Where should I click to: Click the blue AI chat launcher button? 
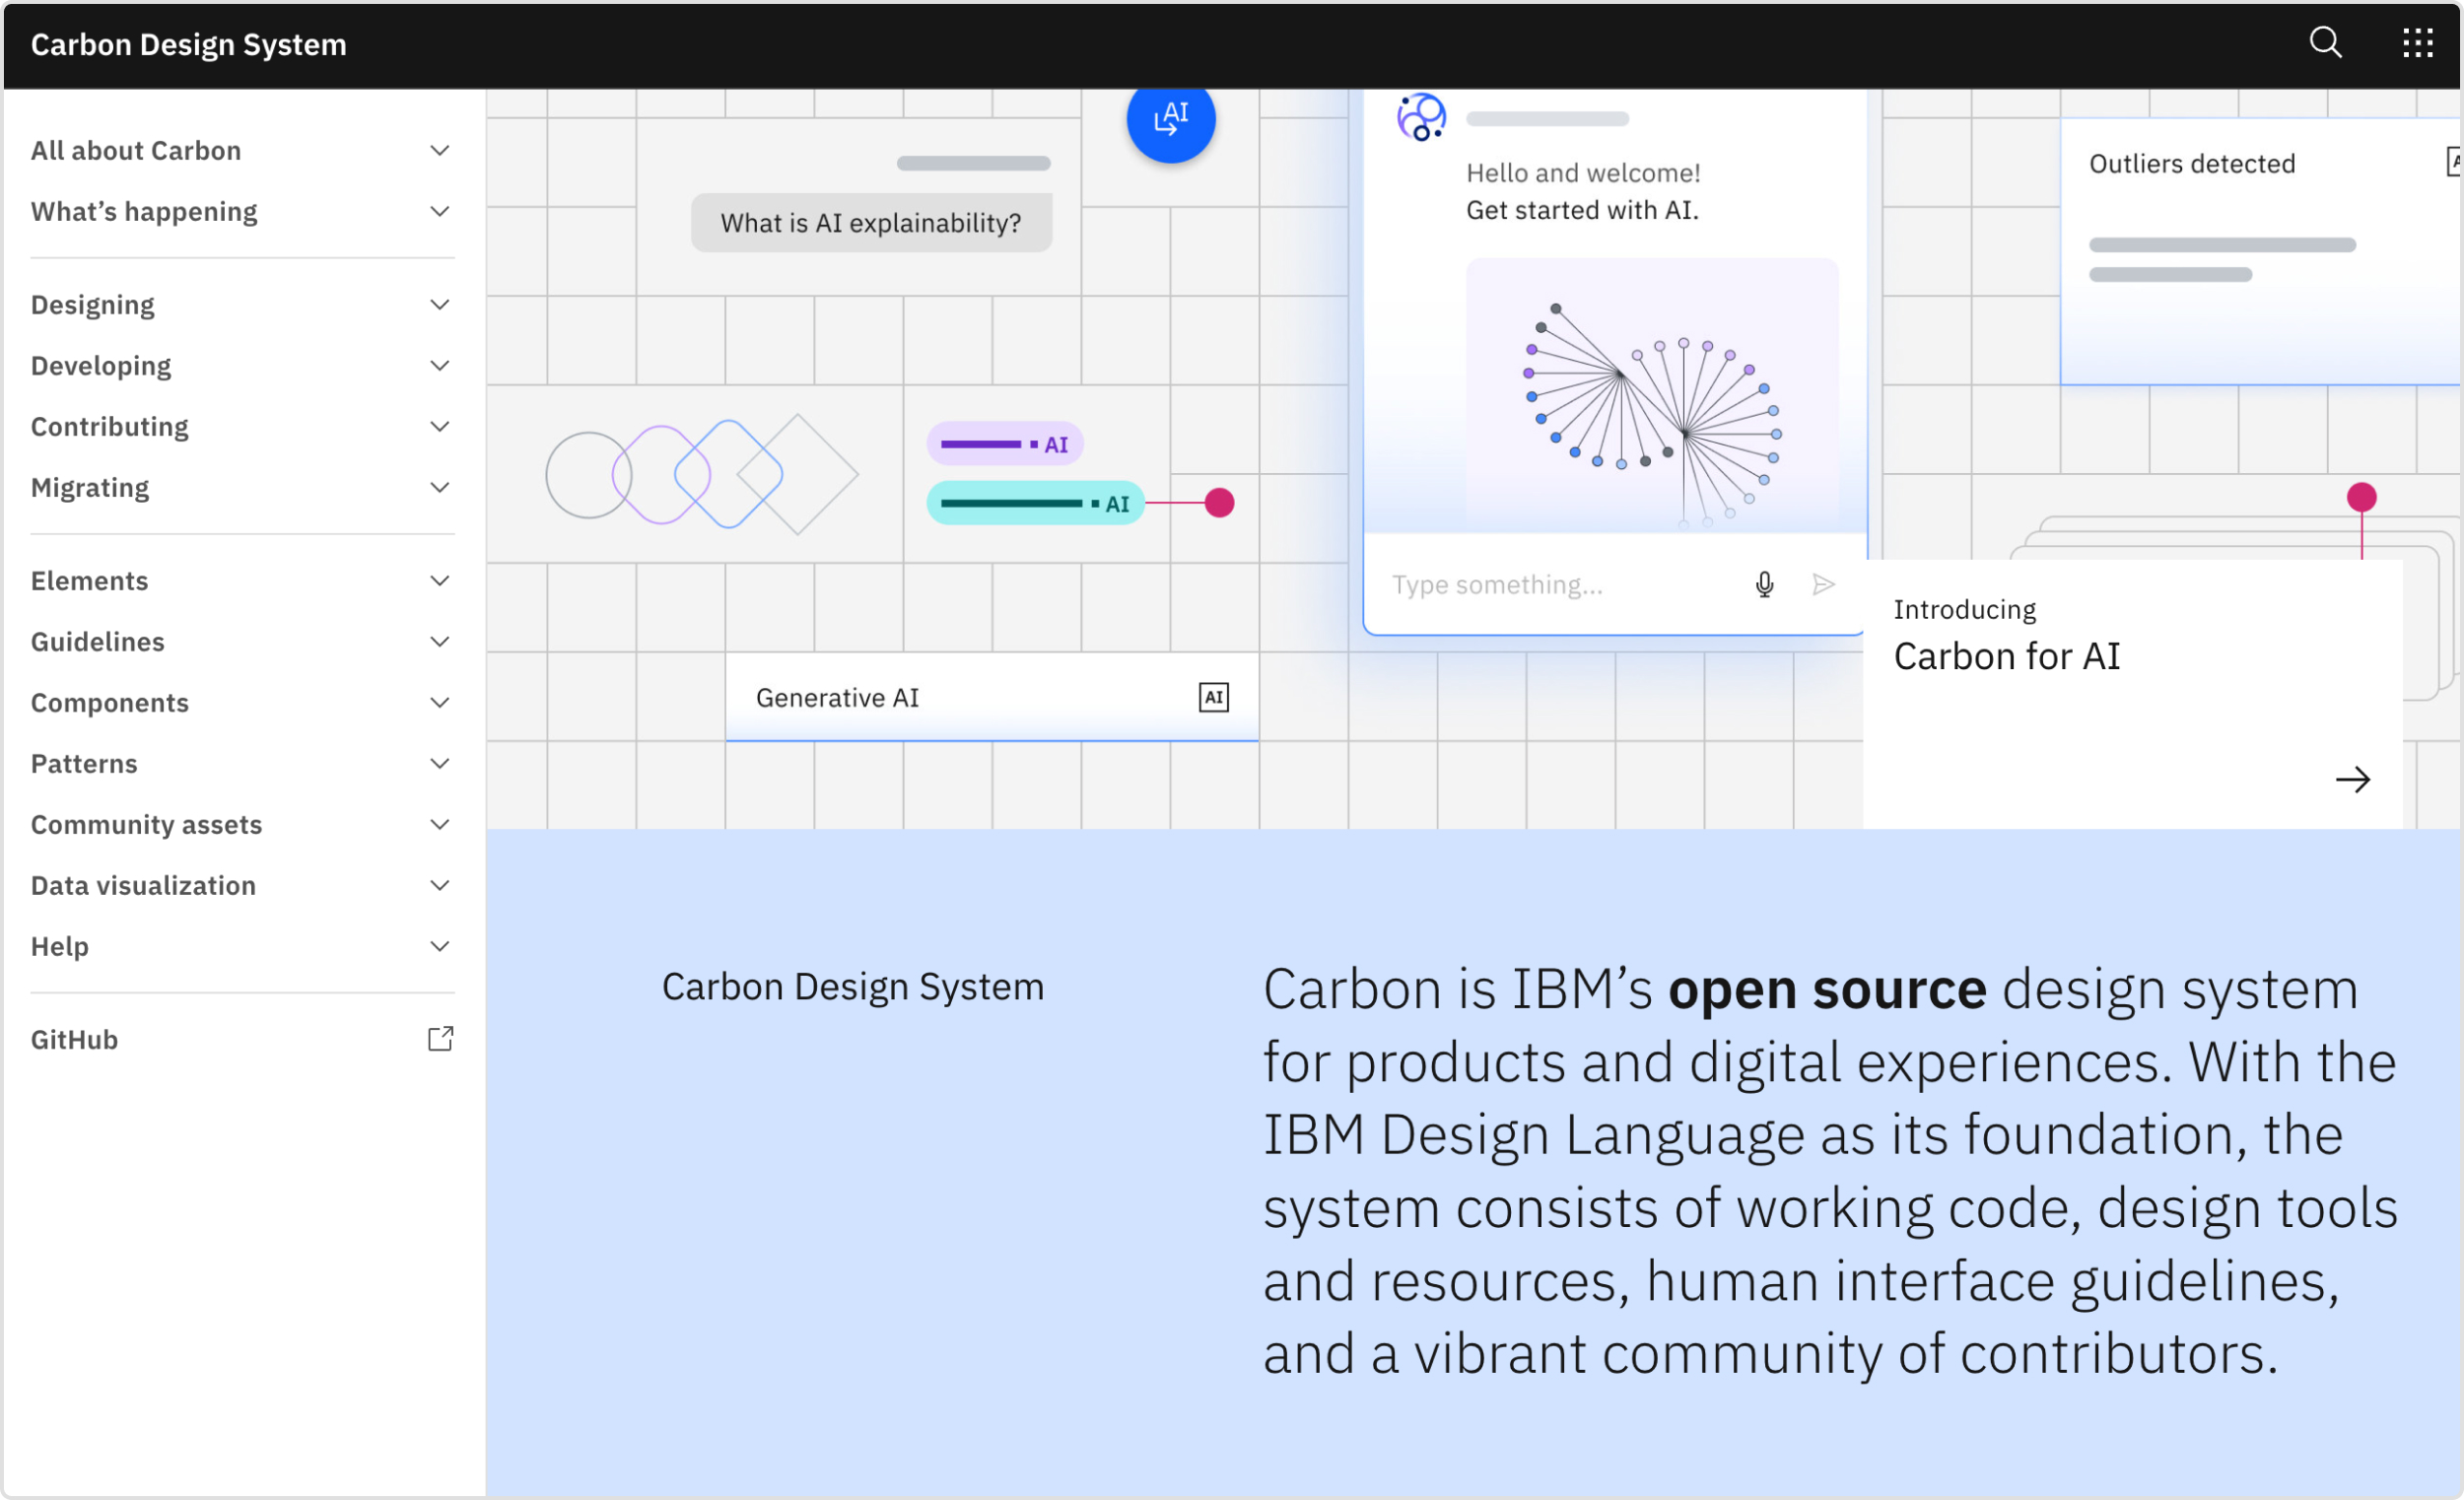tap(1170, 119)
